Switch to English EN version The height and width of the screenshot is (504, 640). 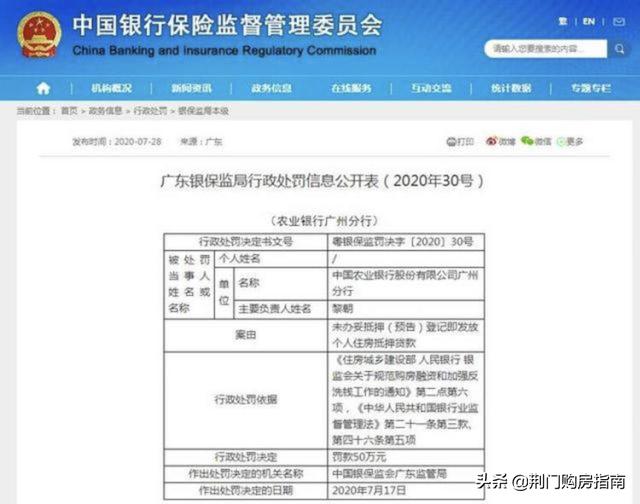pos(589,21)
